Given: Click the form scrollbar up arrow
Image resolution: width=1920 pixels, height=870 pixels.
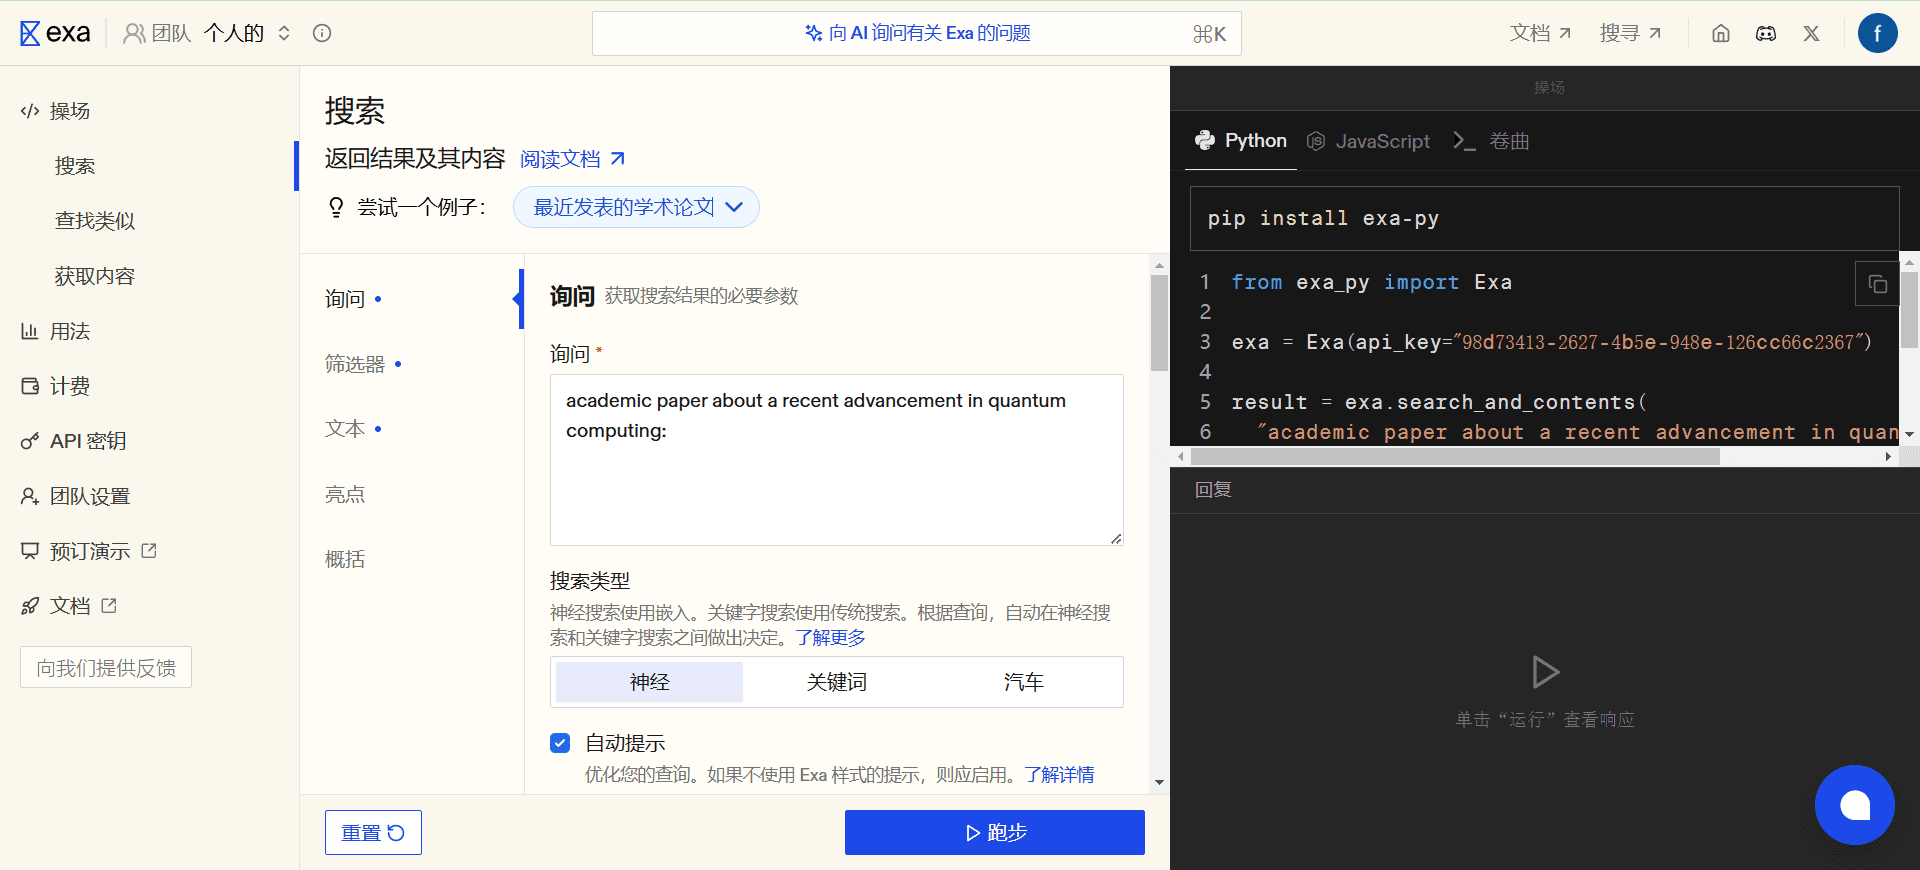Looking at the screenshot, I should tap(1159, 265).
